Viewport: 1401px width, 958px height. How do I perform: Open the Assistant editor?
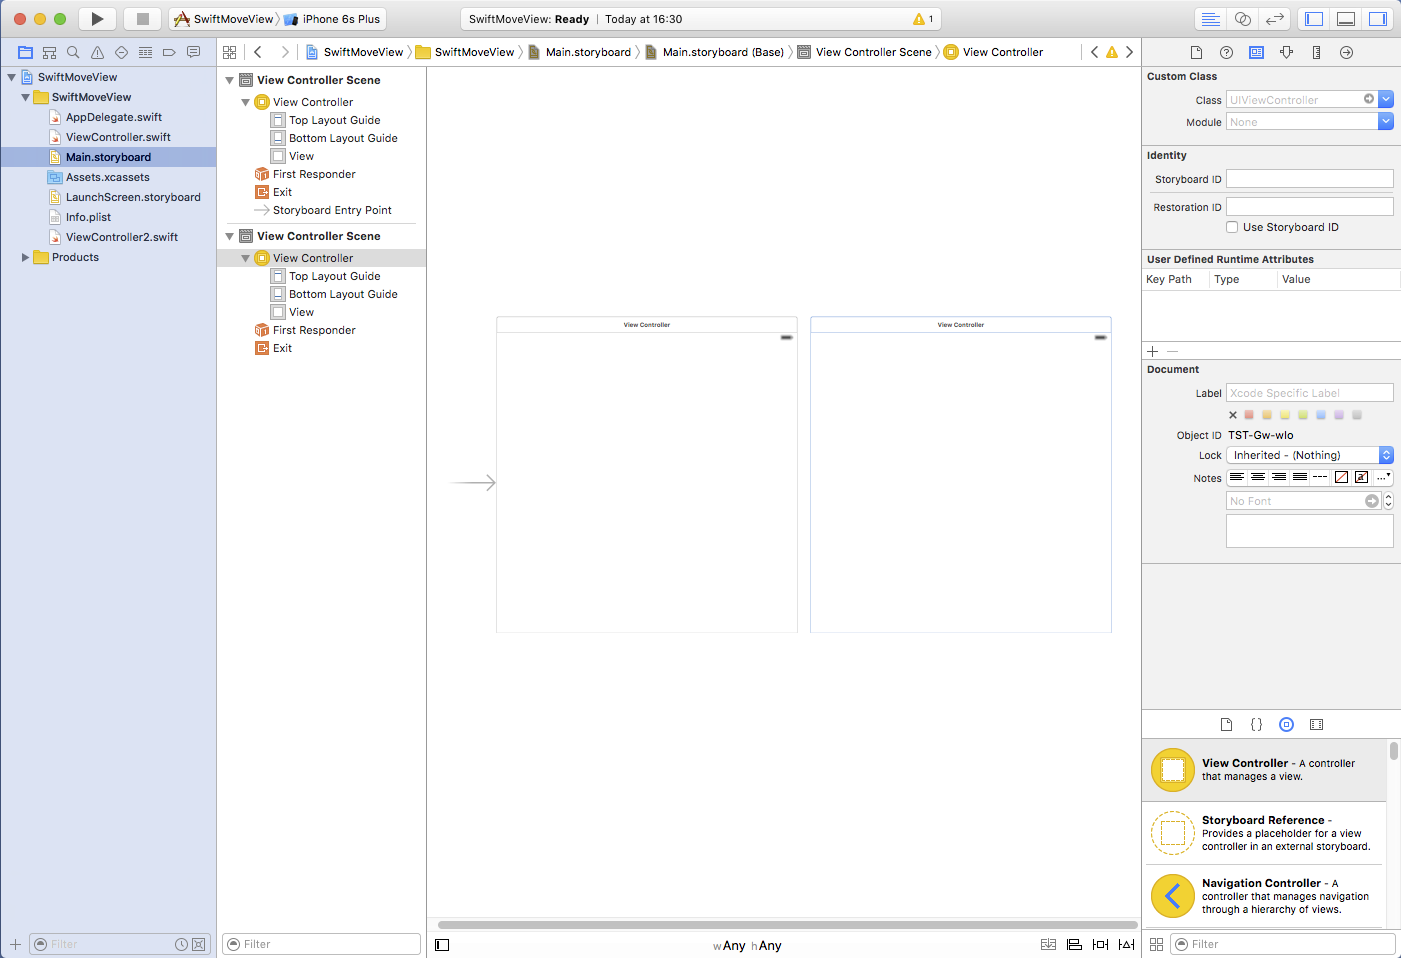pyautogui.click(x=1243, y=19)
